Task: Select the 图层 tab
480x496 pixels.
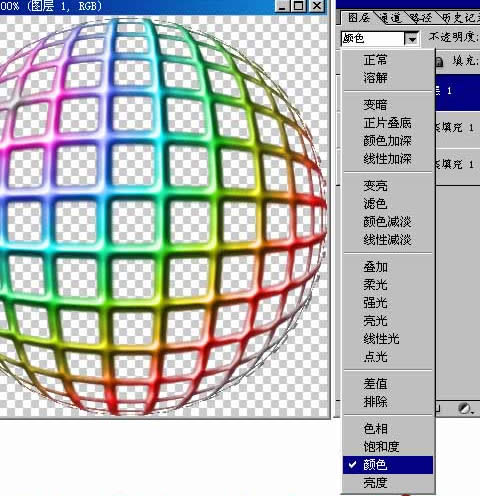Action: (359, 18)
